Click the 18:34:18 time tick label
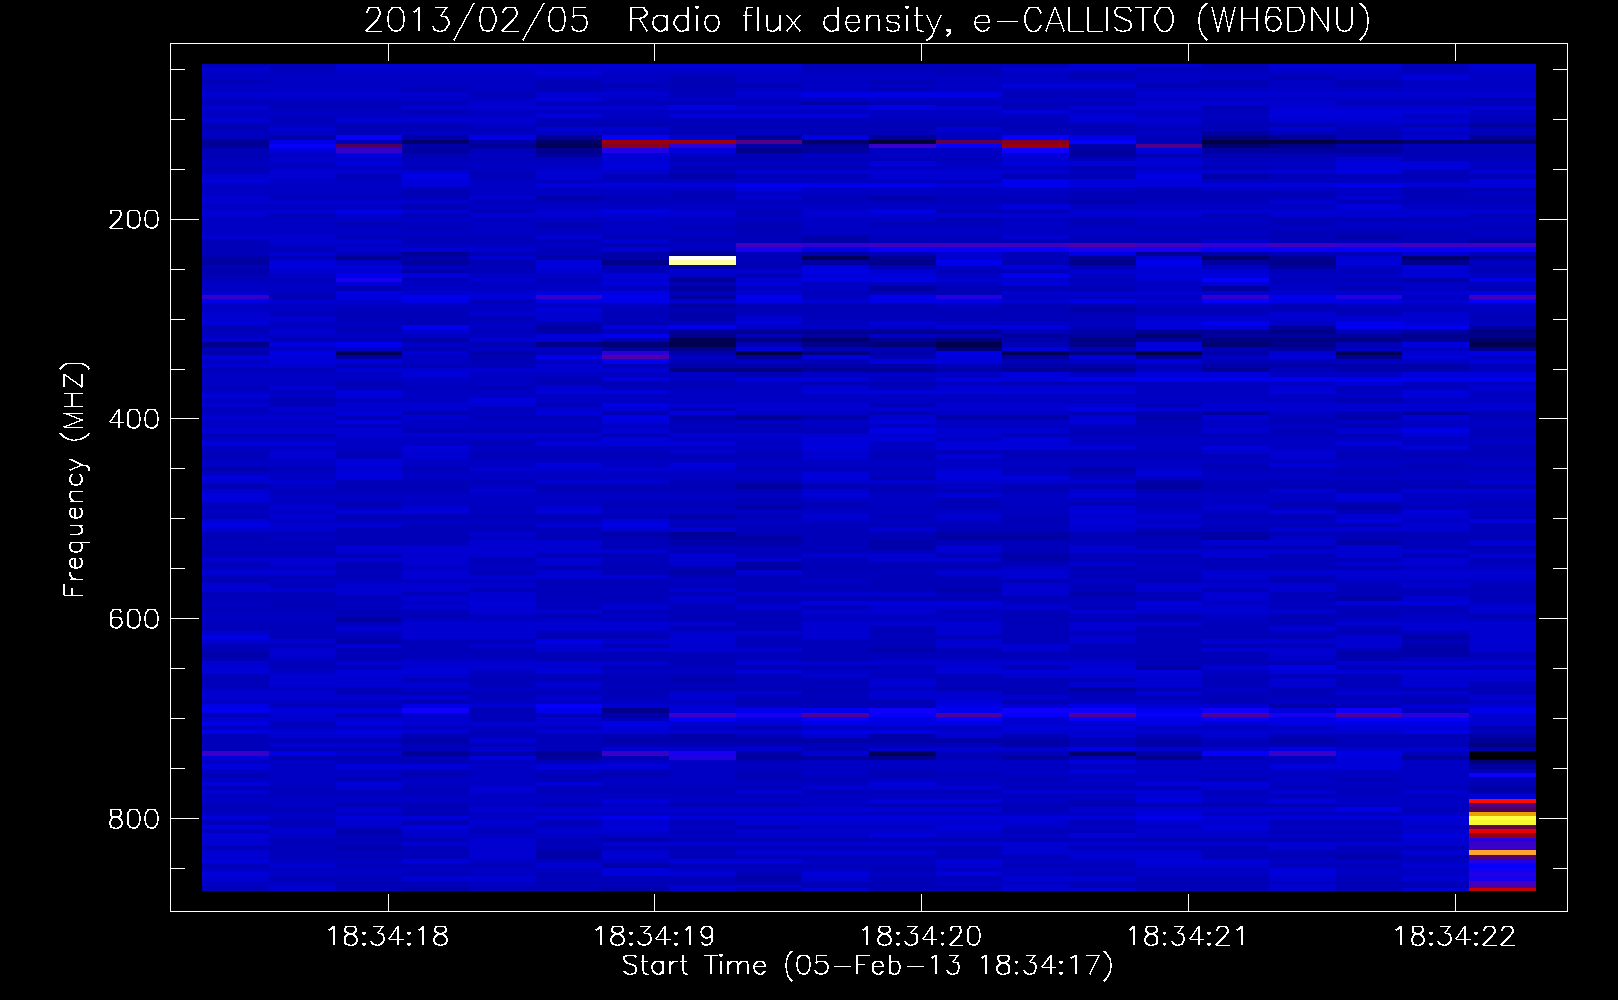1618x1000 pixels. [388, 937]
